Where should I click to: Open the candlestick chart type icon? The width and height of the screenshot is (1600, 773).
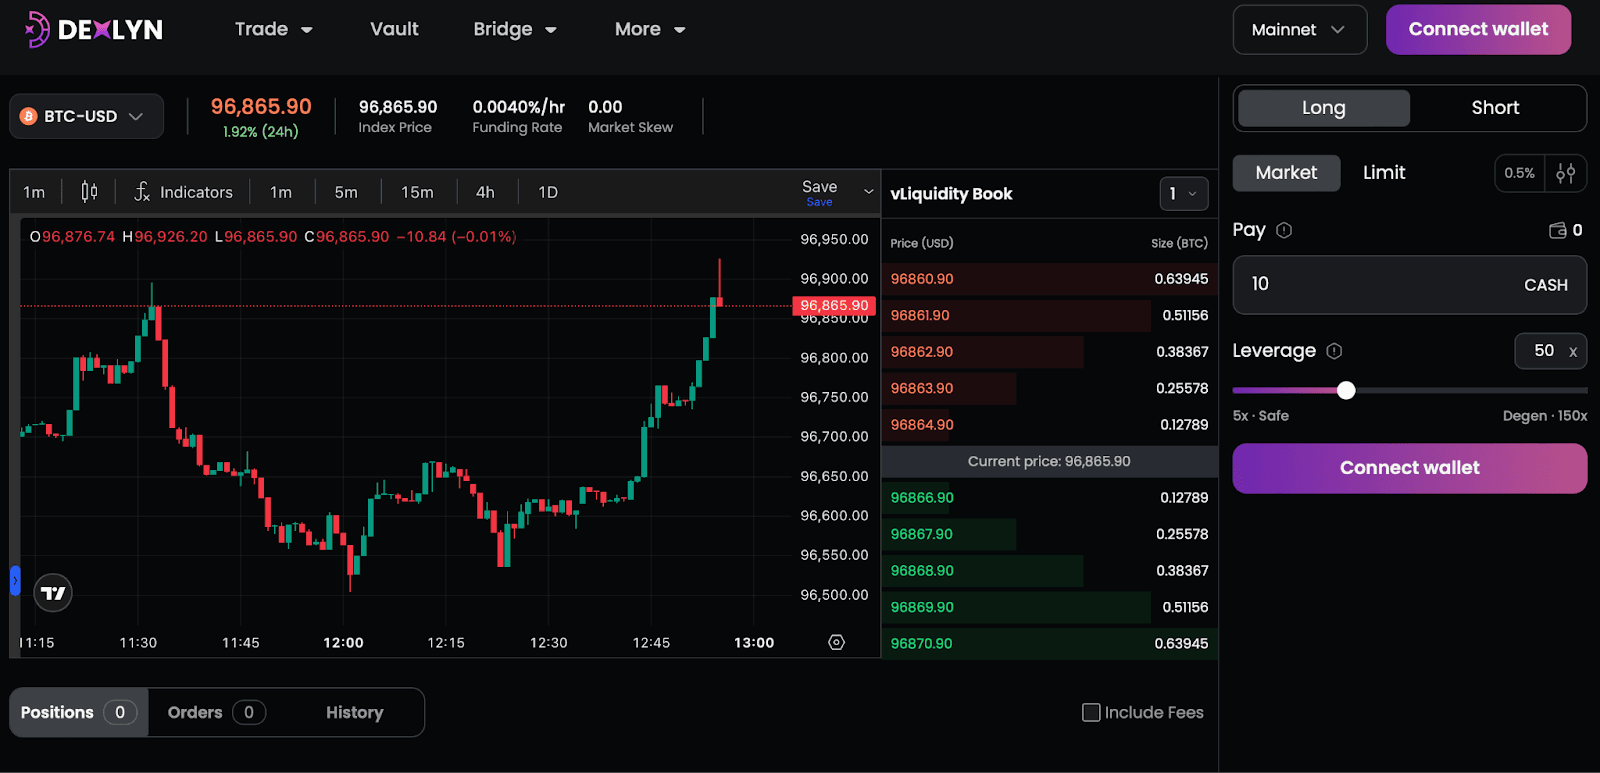pyautogui.click(x=89, y=192)
